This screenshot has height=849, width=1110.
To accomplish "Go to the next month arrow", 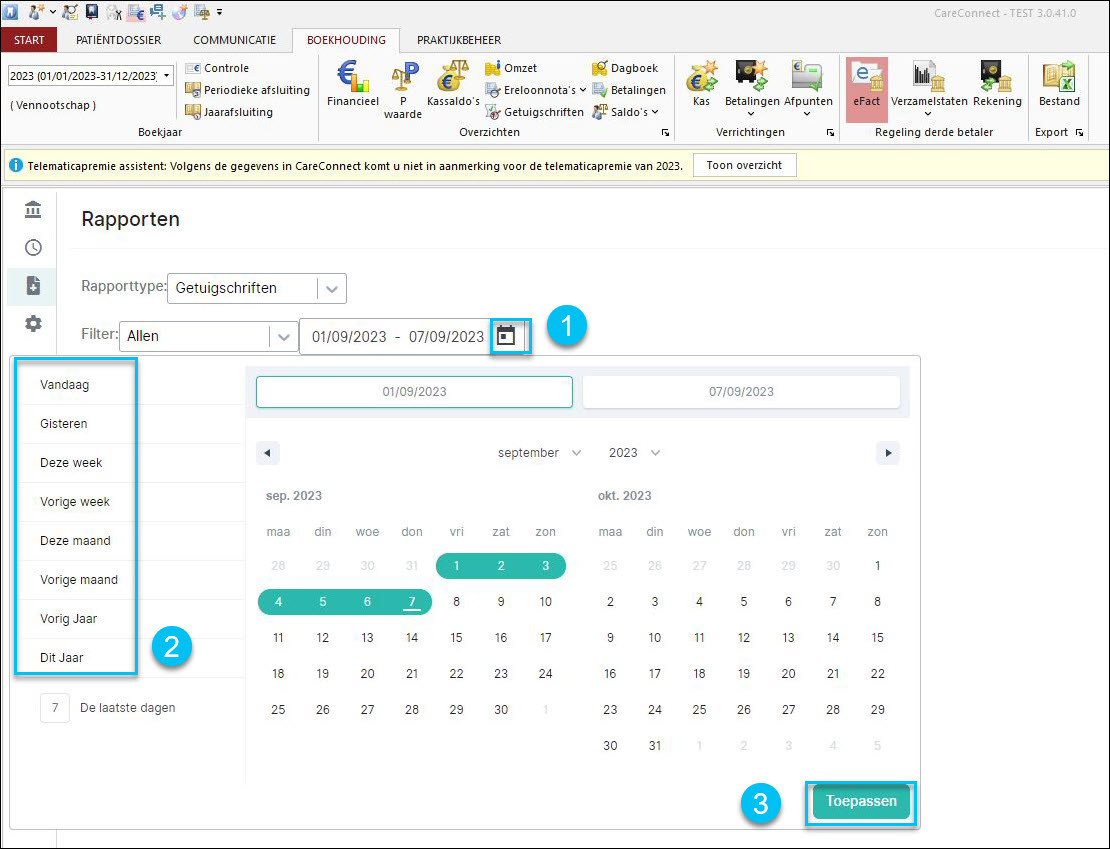I will 888,452.
